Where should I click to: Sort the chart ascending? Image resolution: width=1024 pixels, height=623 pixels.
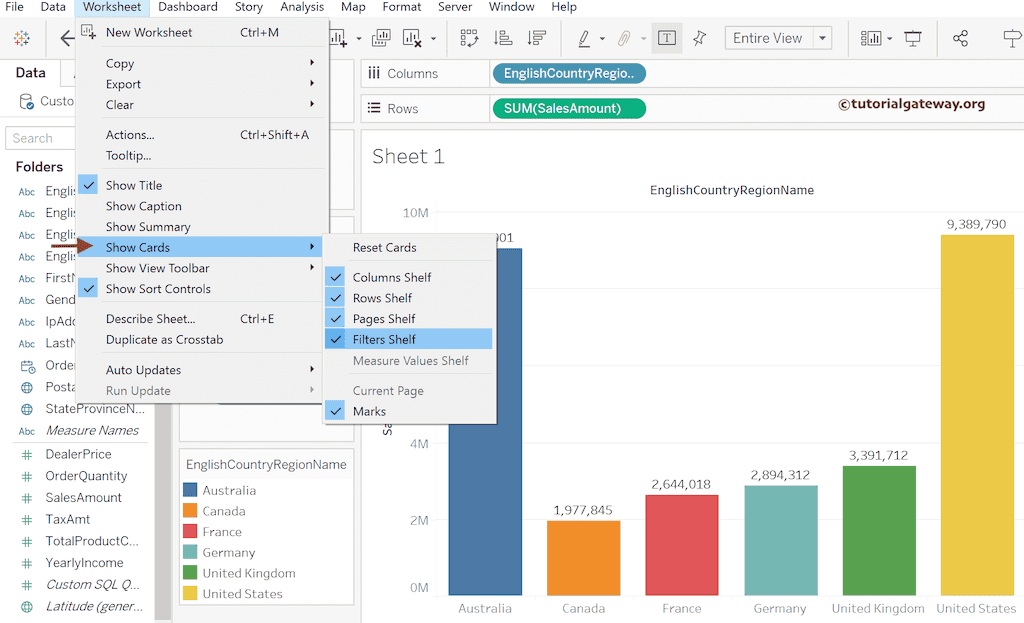click(502, 38)
